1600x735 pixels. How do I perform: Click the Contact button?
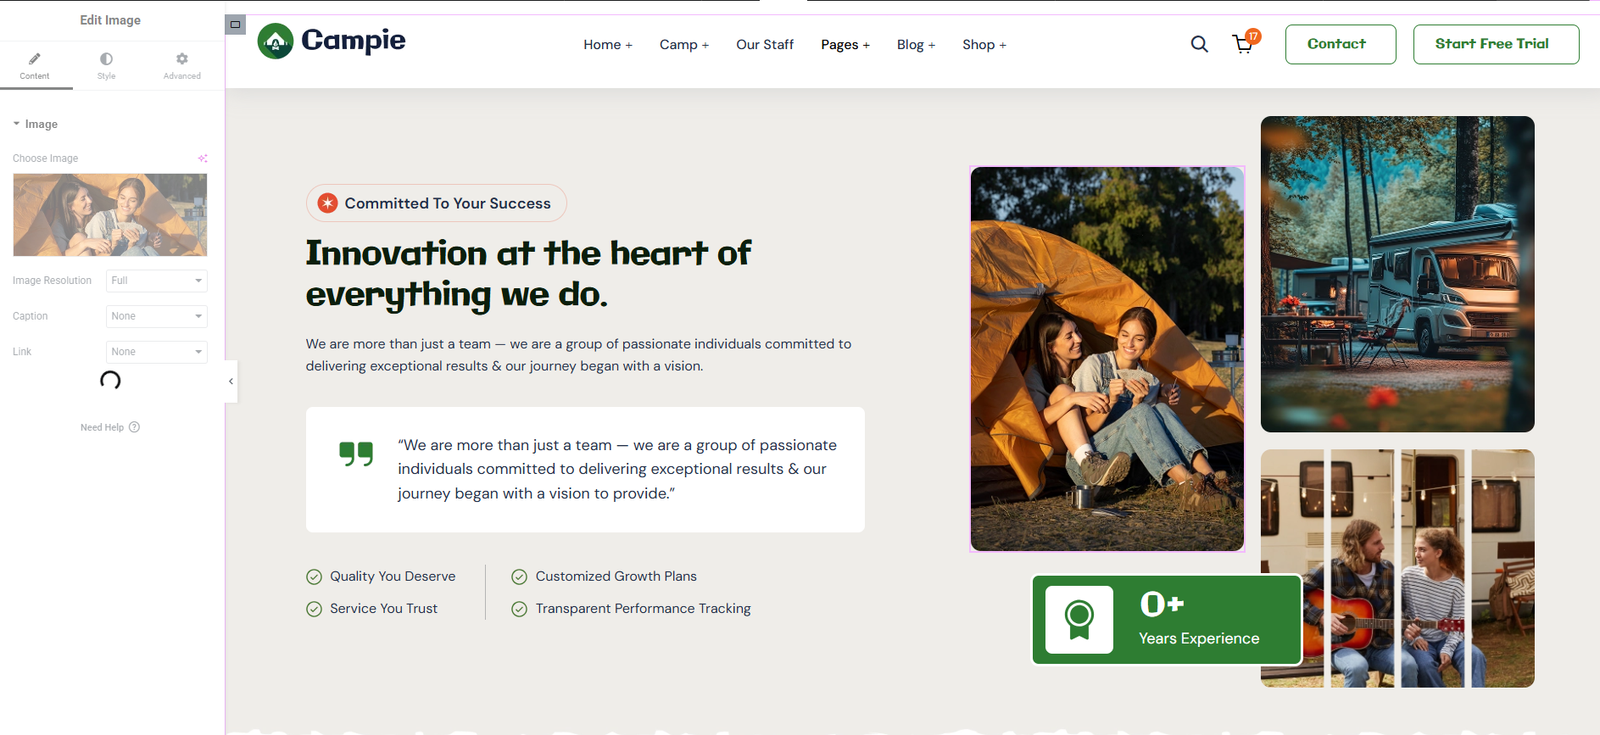1340,44
